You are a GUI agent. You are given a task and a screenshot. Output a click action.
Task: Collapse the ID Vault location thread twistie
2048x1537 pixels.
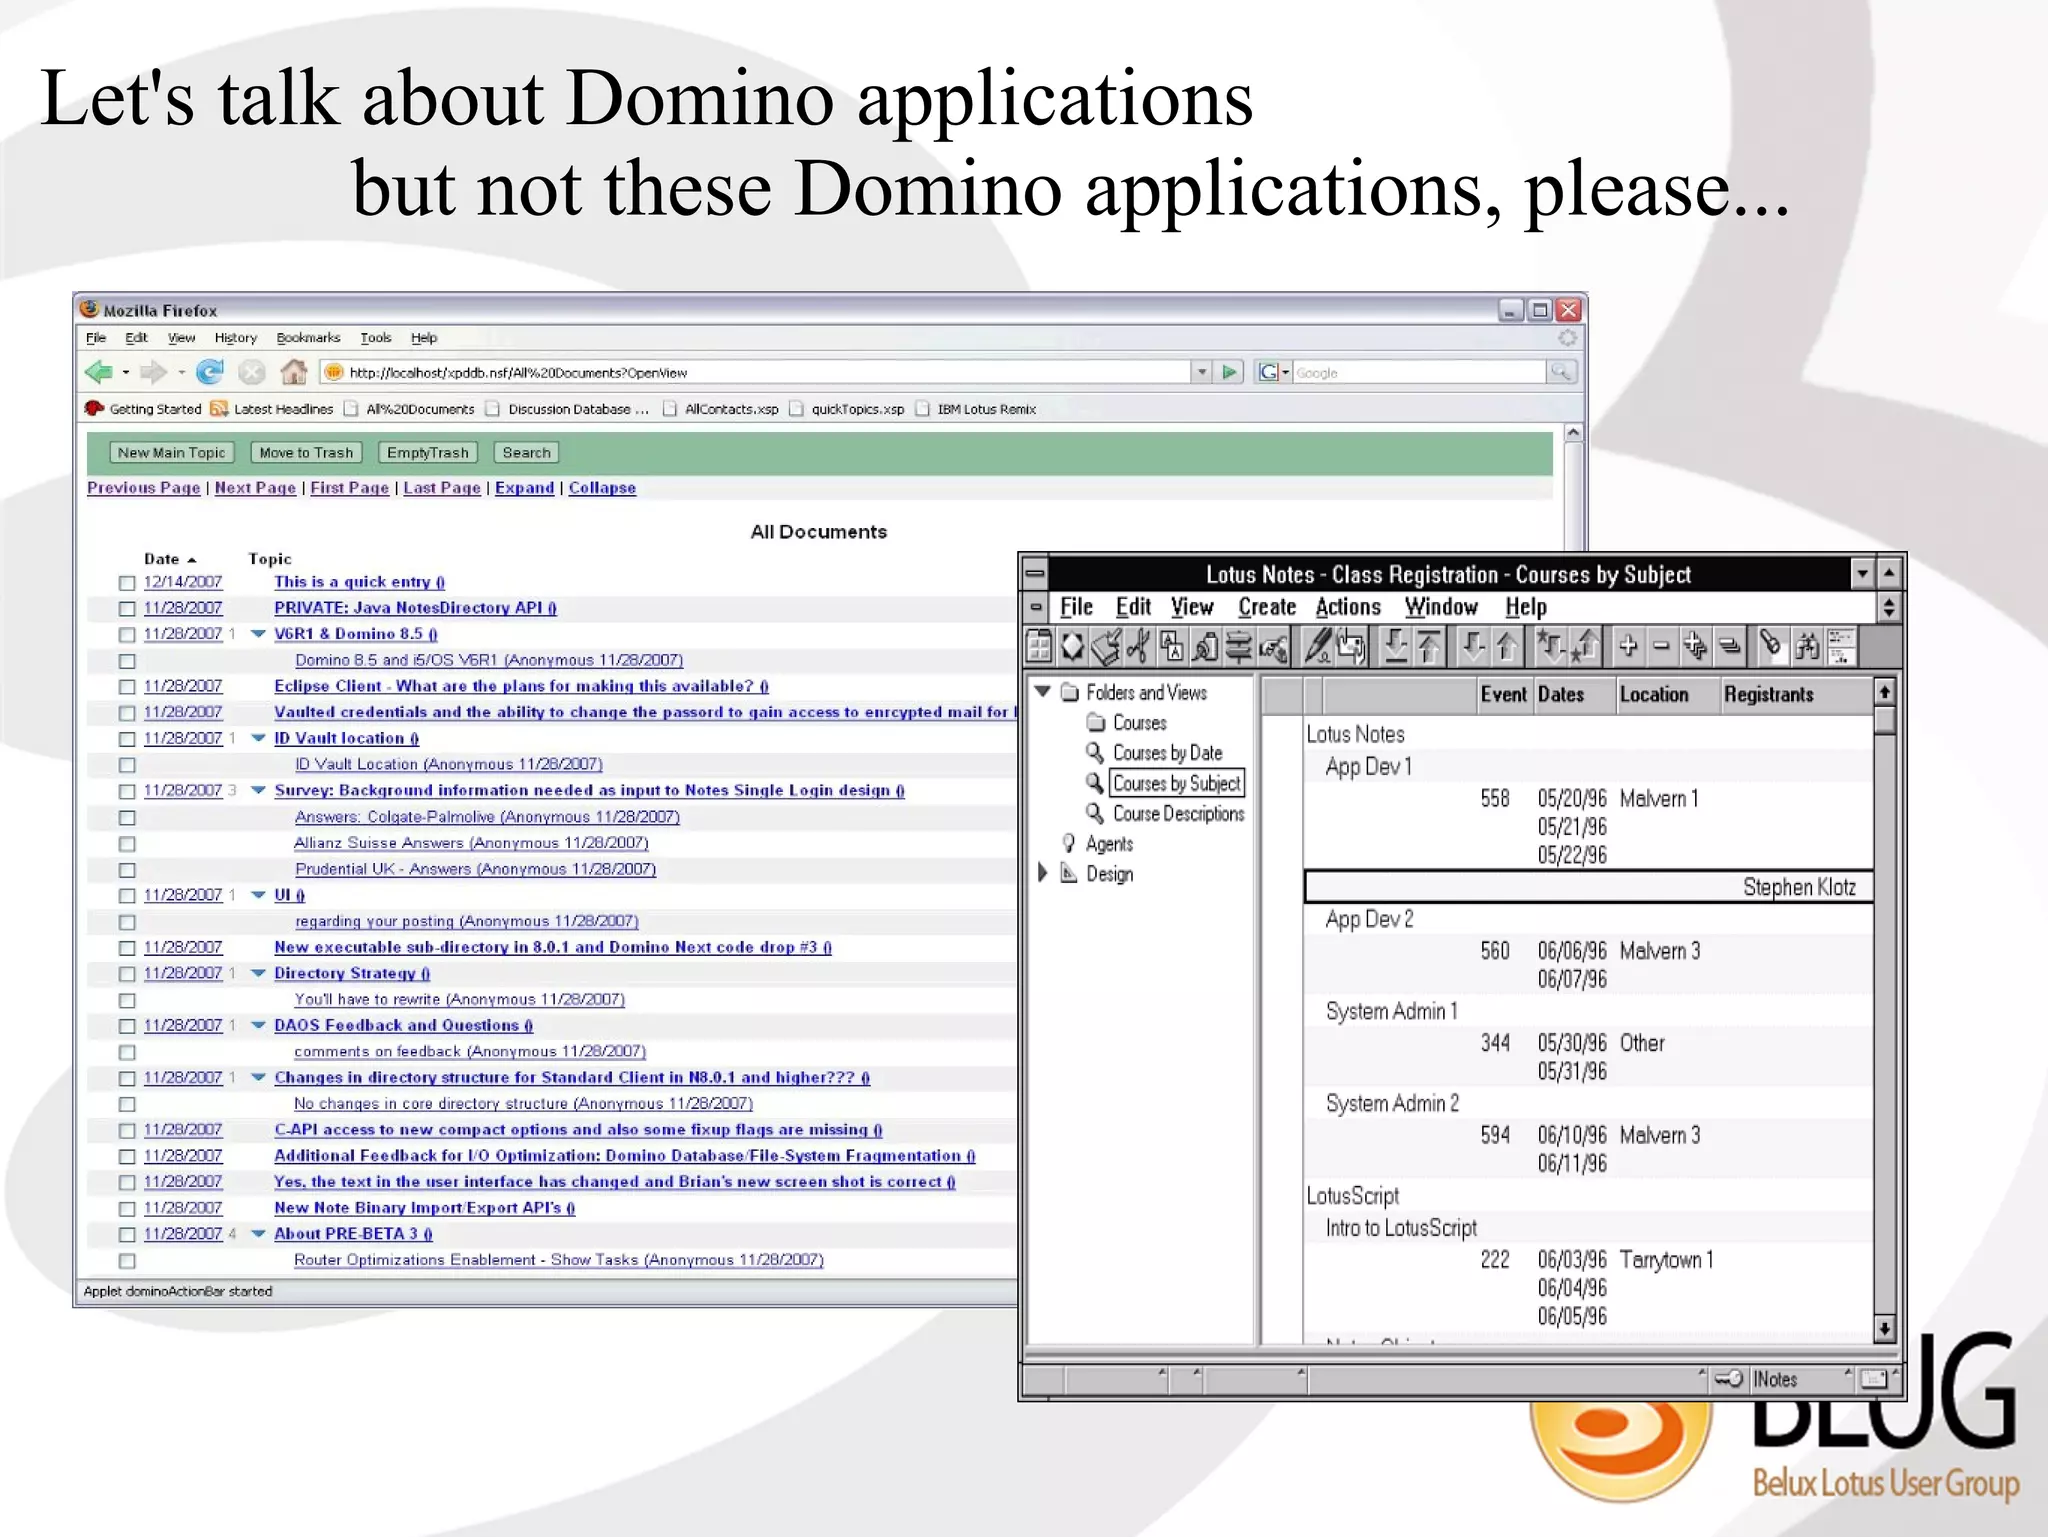(258, 738)
